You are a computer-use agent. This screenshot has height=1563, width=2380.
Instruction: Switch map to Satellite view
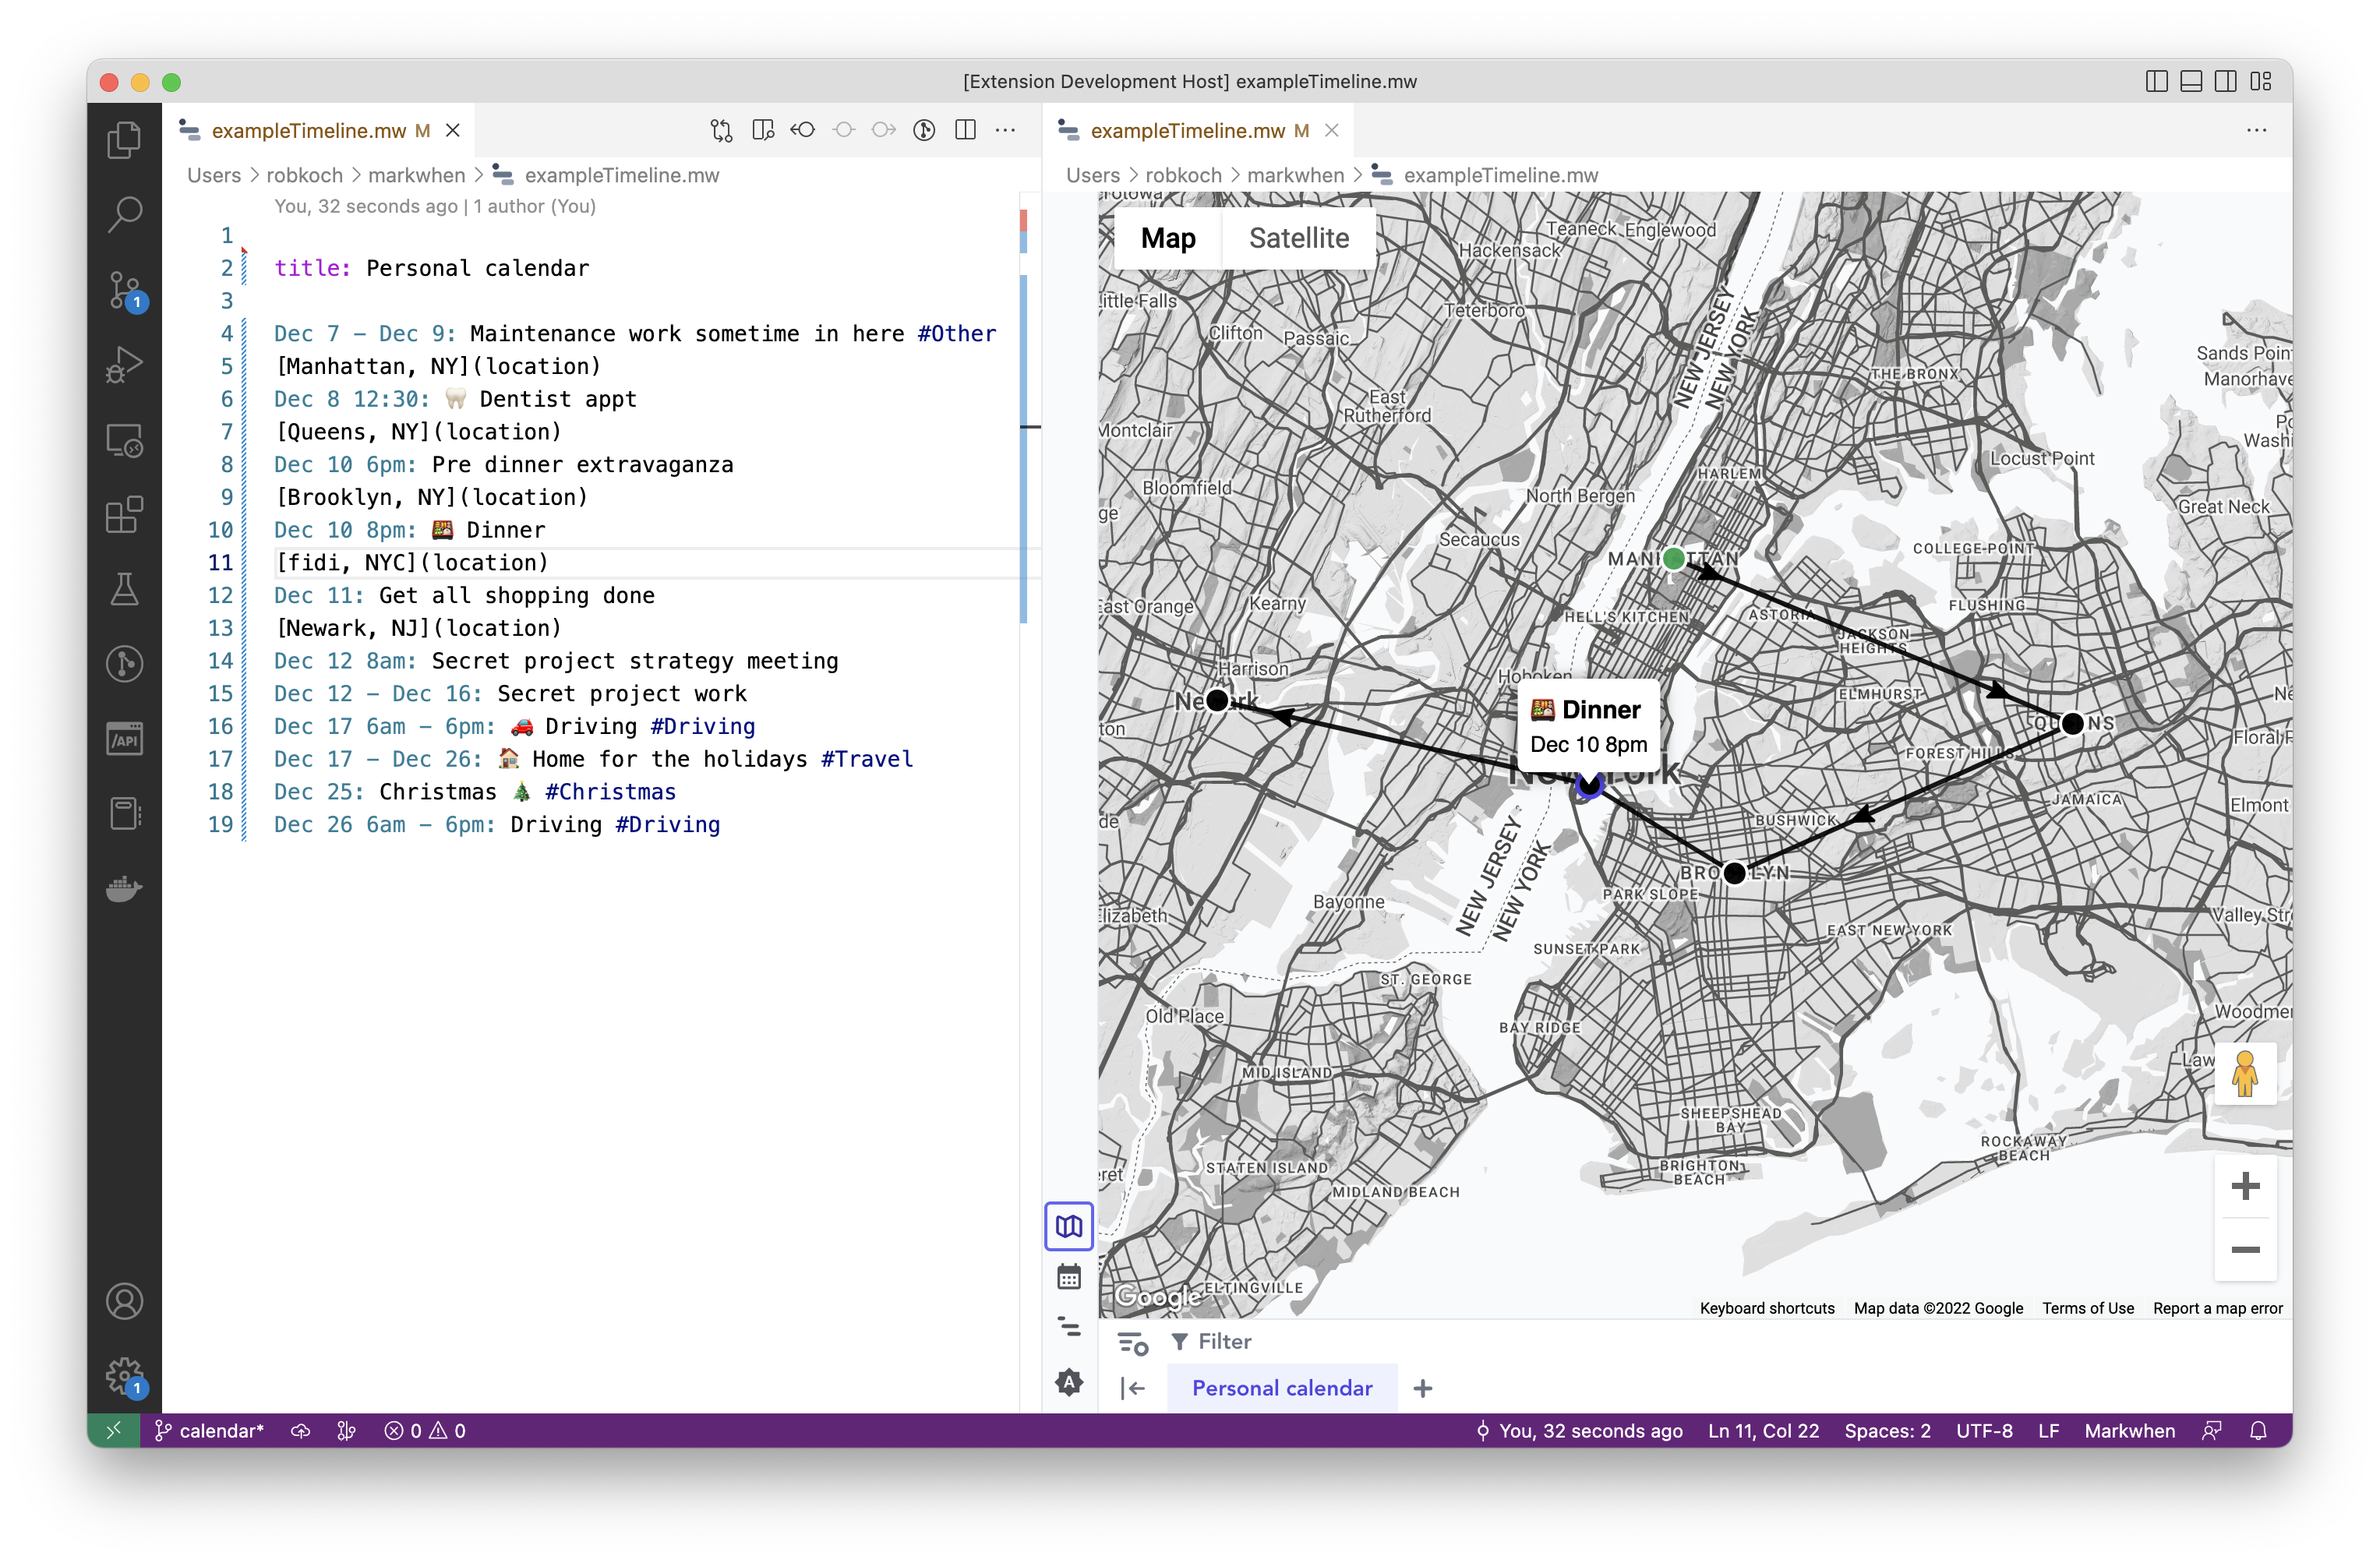[1298, 238]
